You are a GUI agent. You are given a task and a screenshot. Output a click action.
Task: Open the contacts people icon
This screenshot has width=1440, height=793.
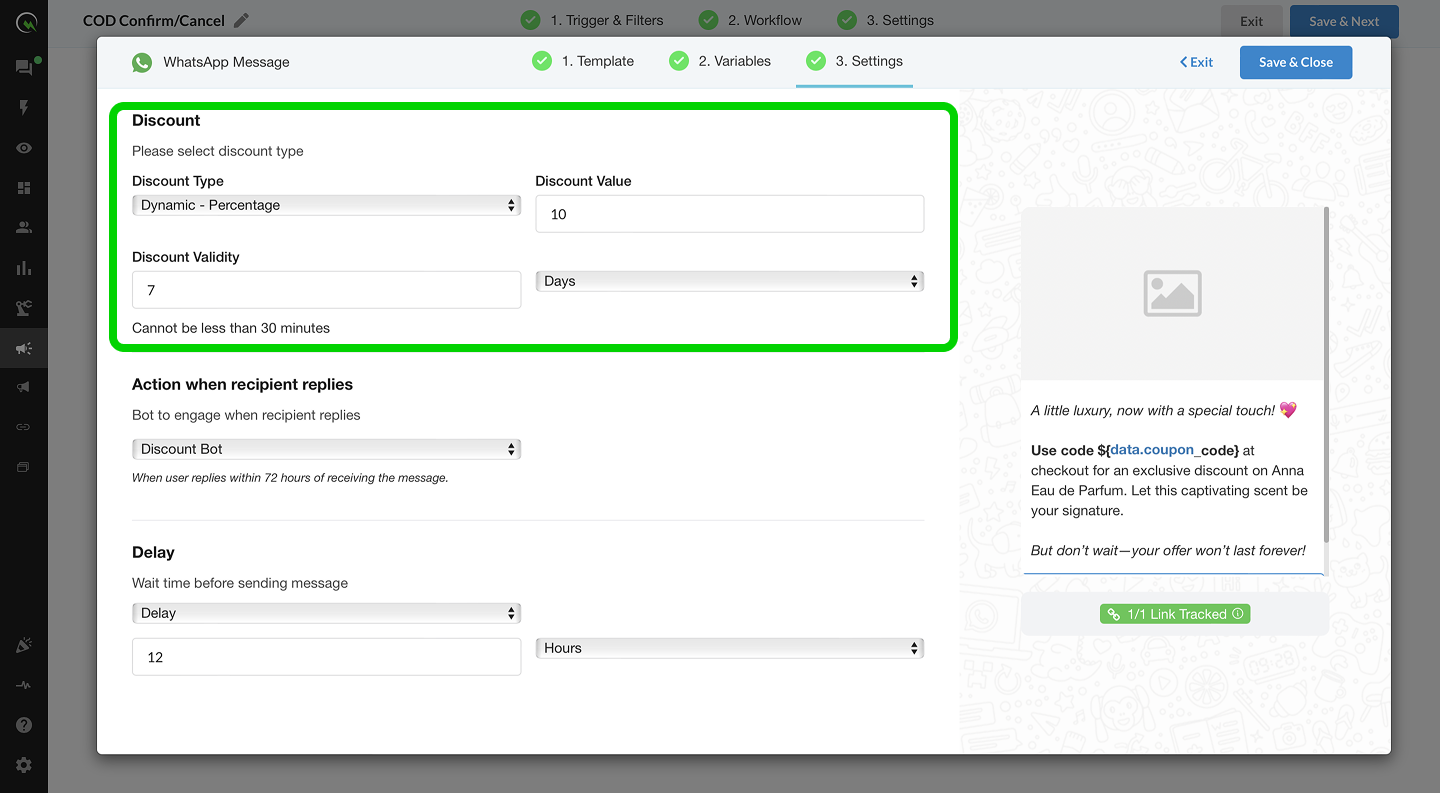(24, 227)
